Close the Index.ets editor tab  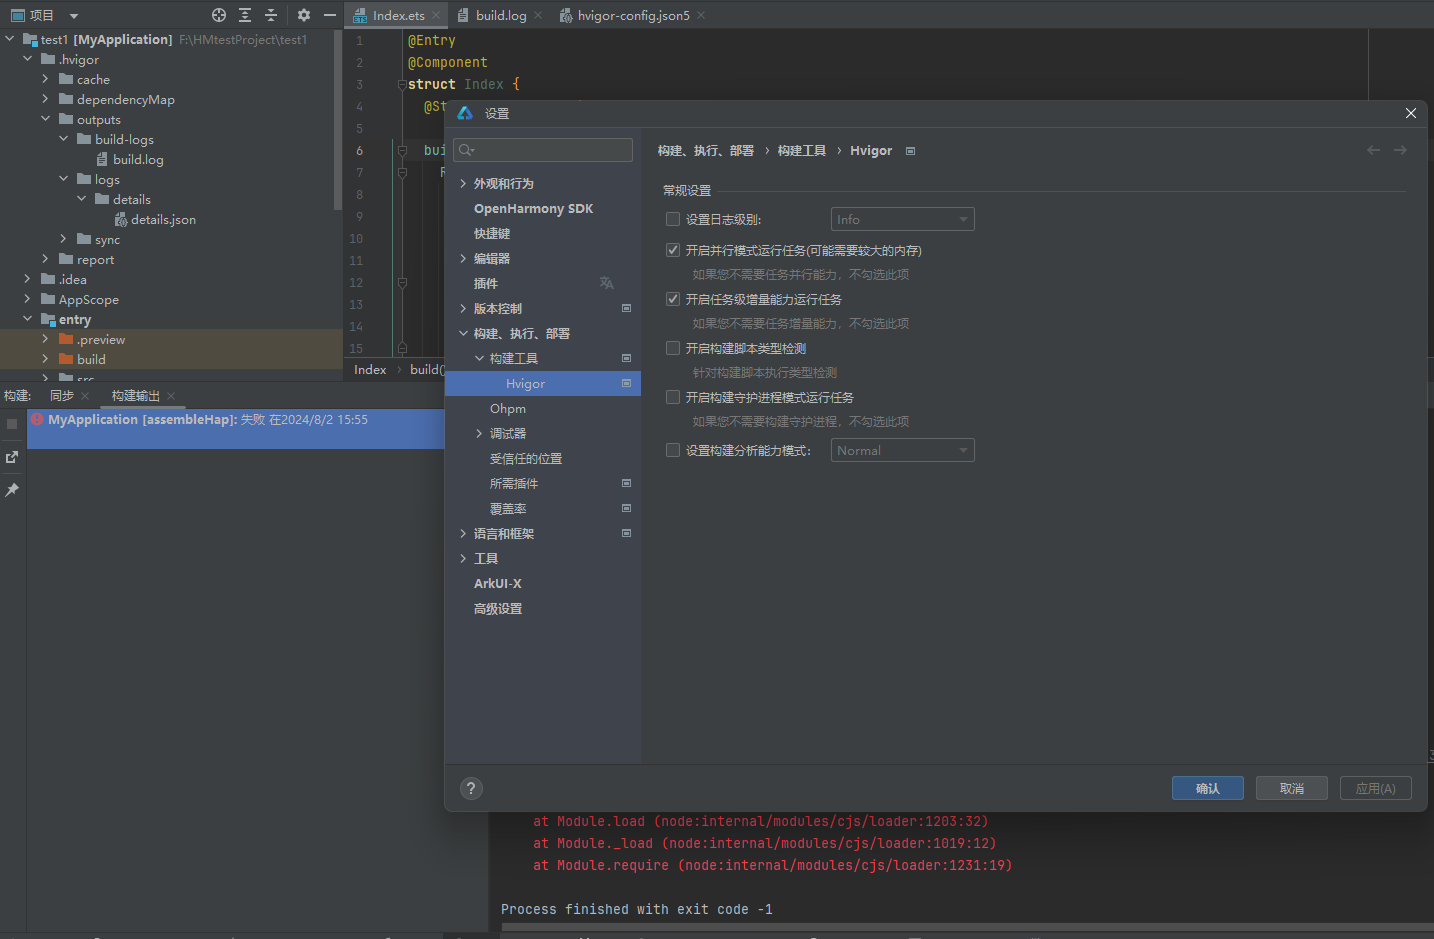(436, 15)
